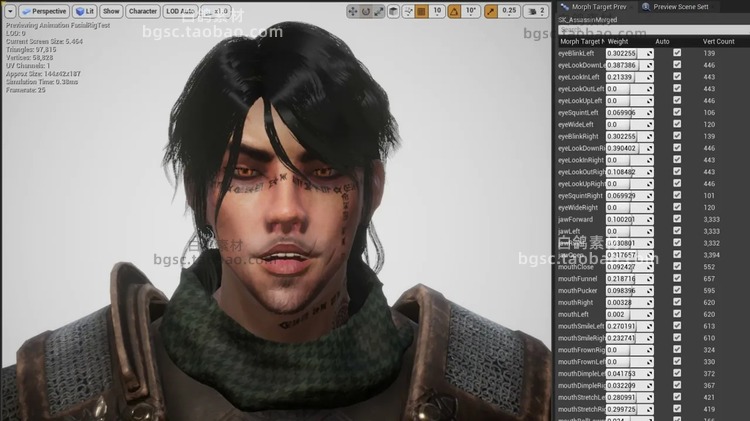The height and width of the screenshot is (421, 750).
Task: Select the mouthStretchLeft morph target row
Action: [653, 397]
